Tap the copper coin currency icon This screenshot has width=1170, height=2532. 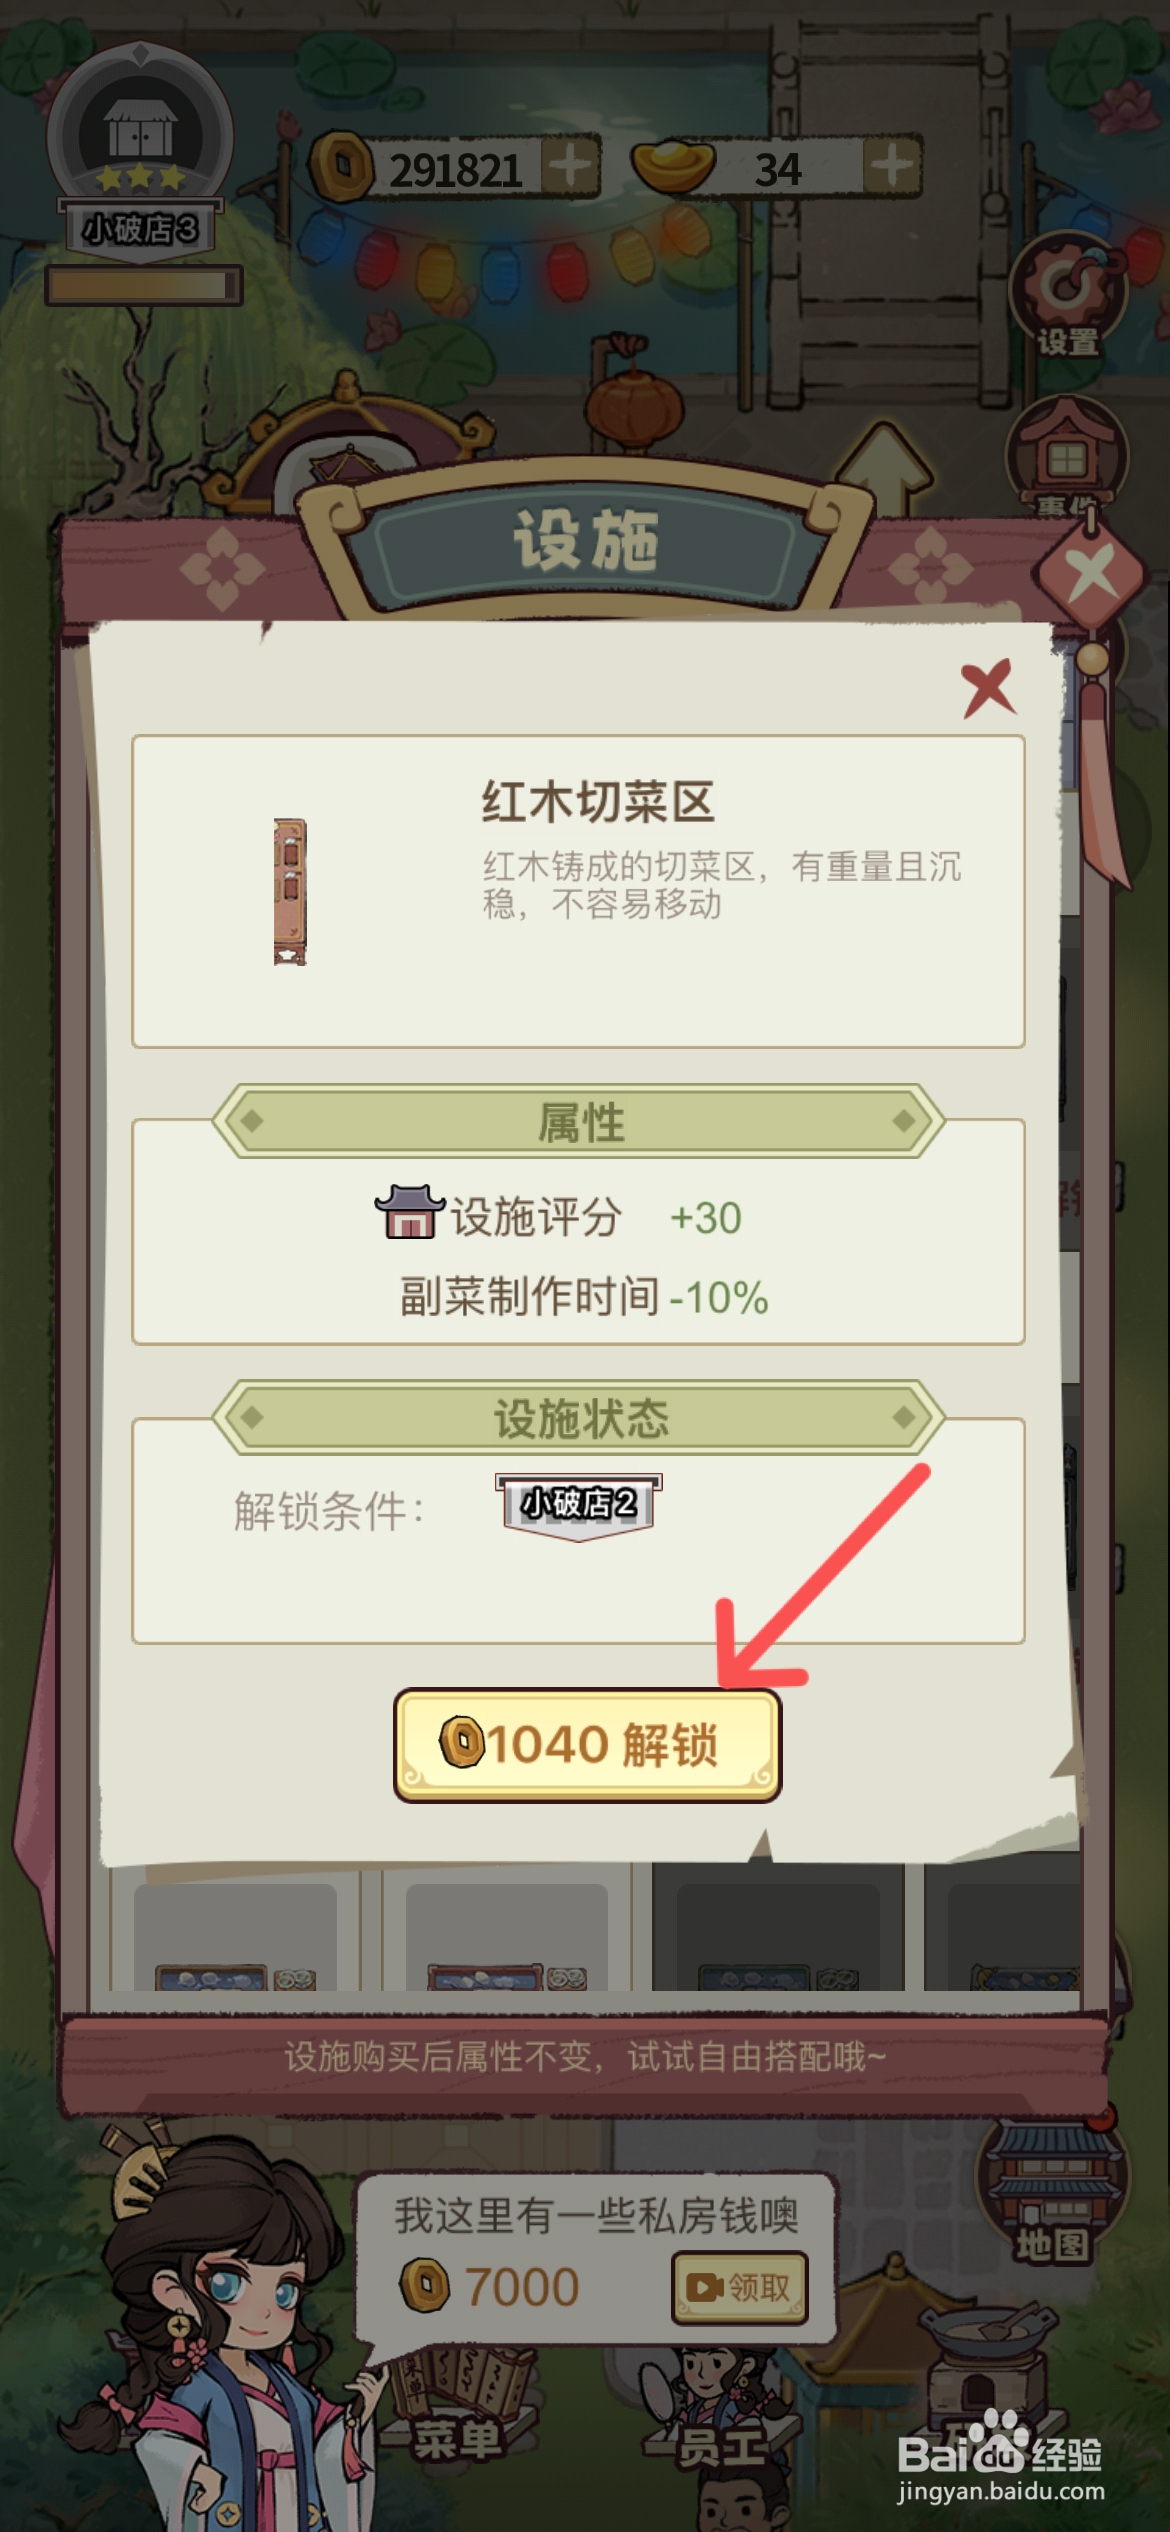pyautogui.click(x=342, y=166)
